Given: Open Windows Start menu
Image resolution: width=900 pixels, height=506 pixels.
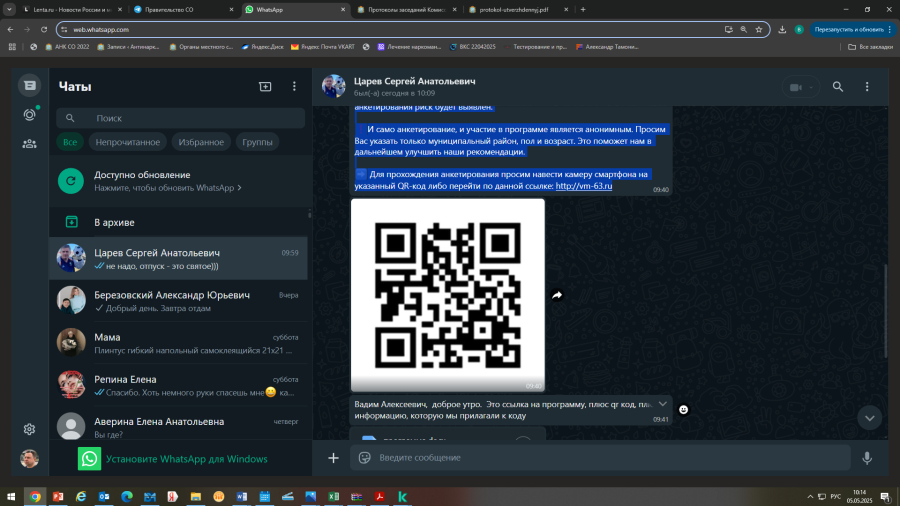Looking at the screenshot, I should click(11, 496).
